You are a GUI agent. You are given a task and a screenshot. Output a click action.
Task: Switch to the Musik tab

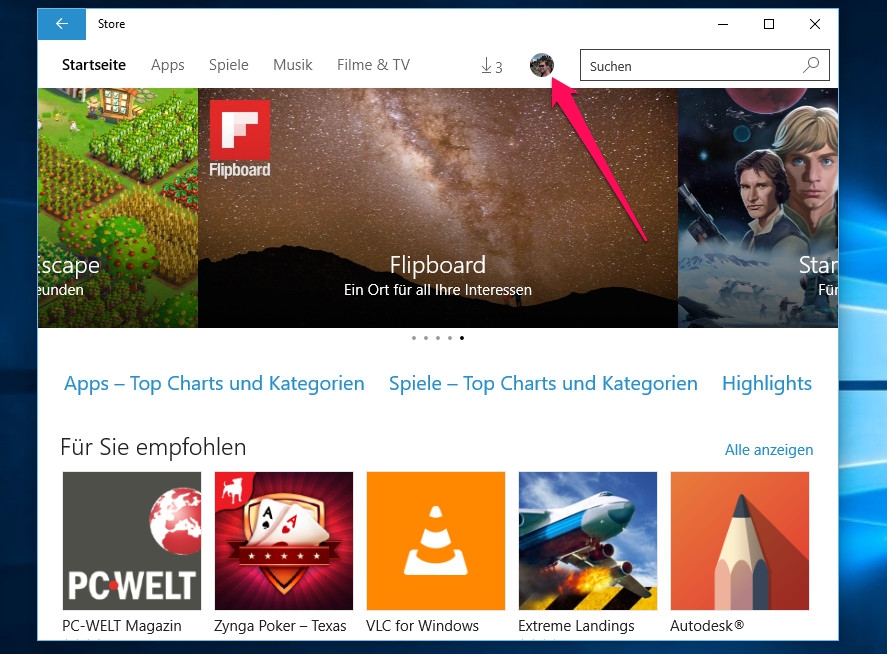(x=292, y=65)
